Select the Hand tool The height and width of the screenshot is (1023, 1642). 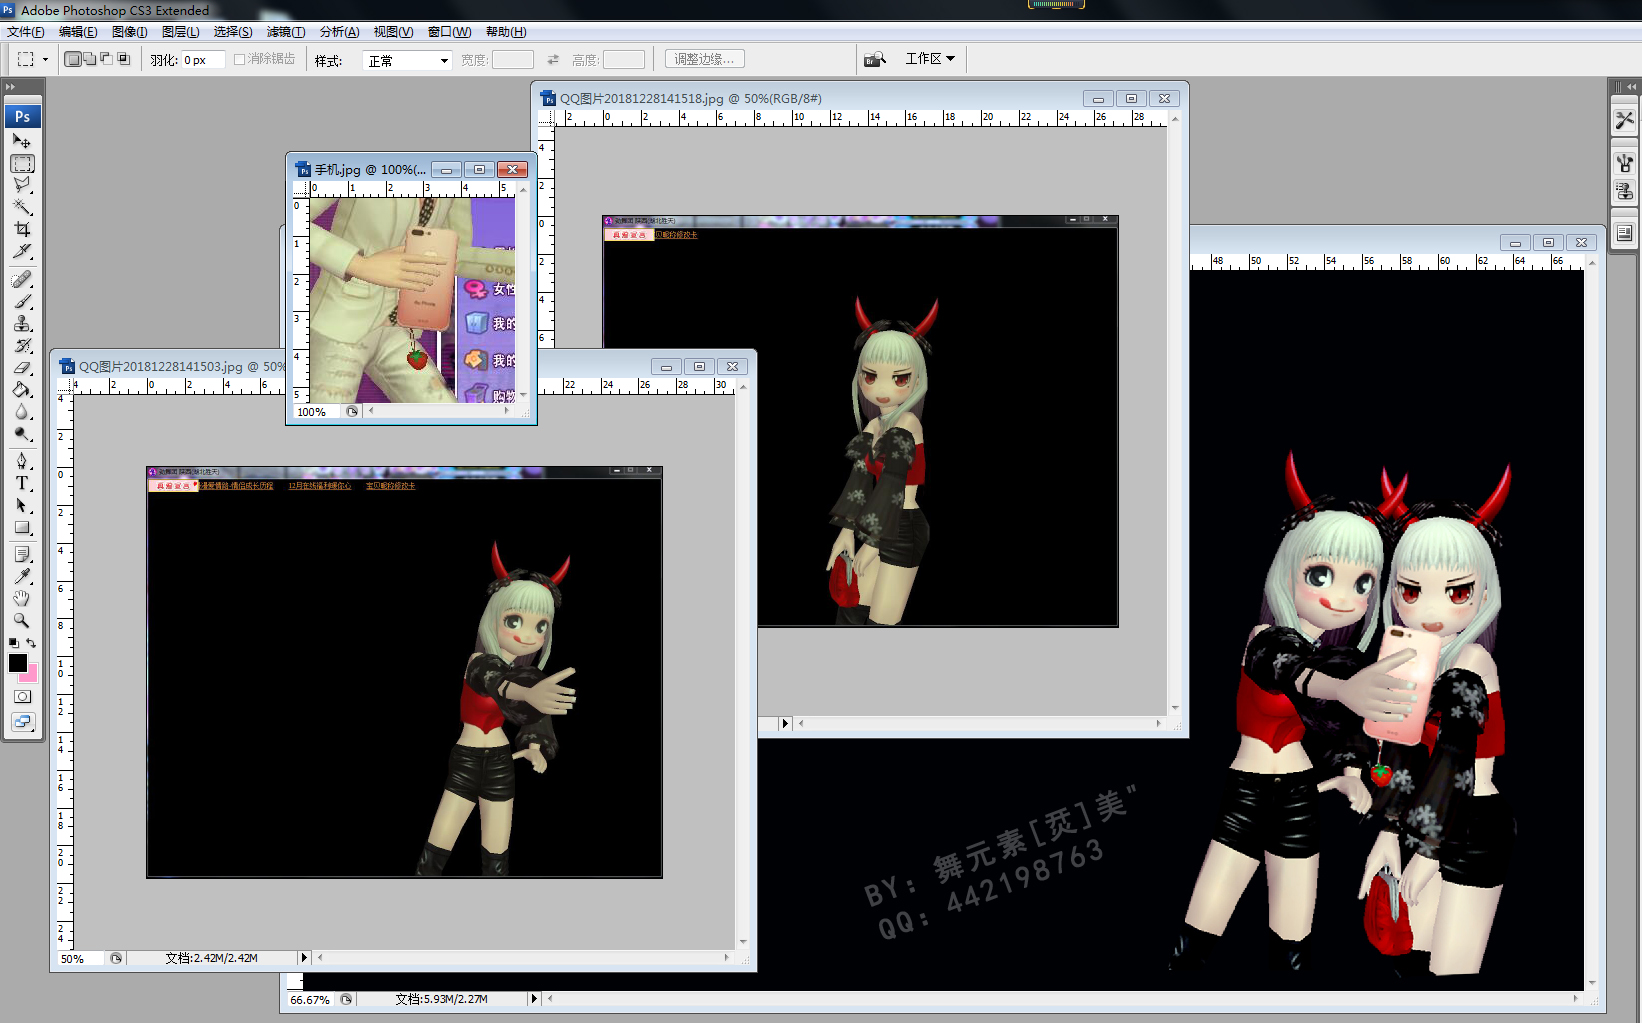coord(22,598)
